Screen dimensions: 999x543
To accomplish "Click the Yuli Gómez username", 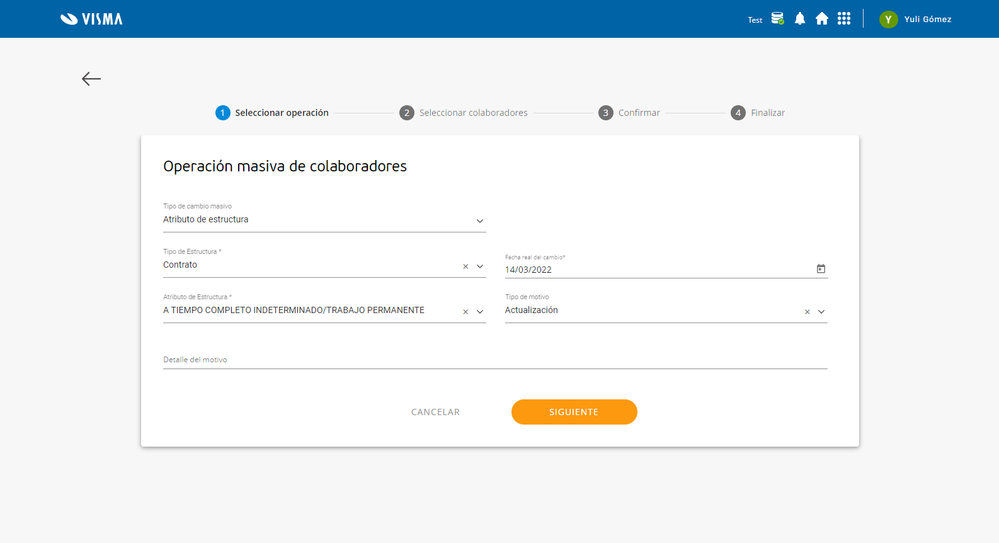I will (928, 19).
